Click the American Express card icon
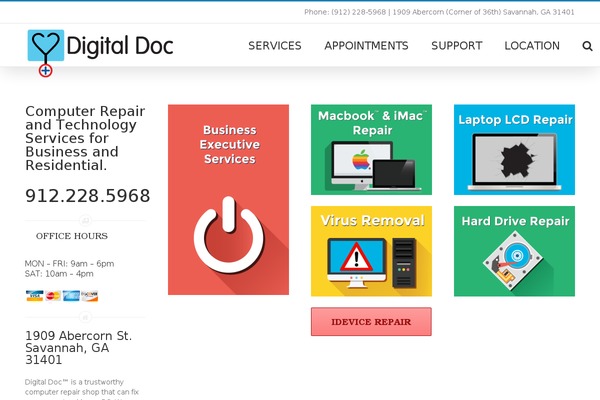The width and height of the screenshot is (600, 400). pyautogui.click(x=71, y=296)
